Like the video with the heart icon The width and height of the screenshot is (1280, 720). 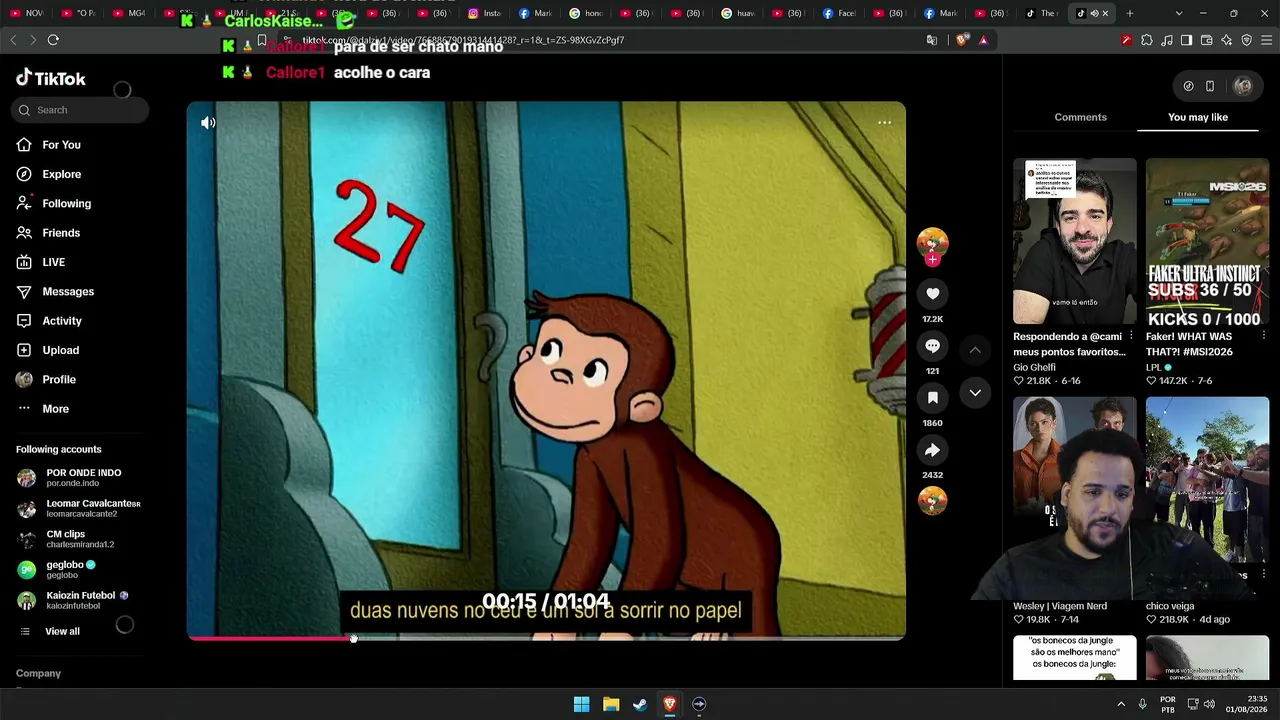click(932, 293)
